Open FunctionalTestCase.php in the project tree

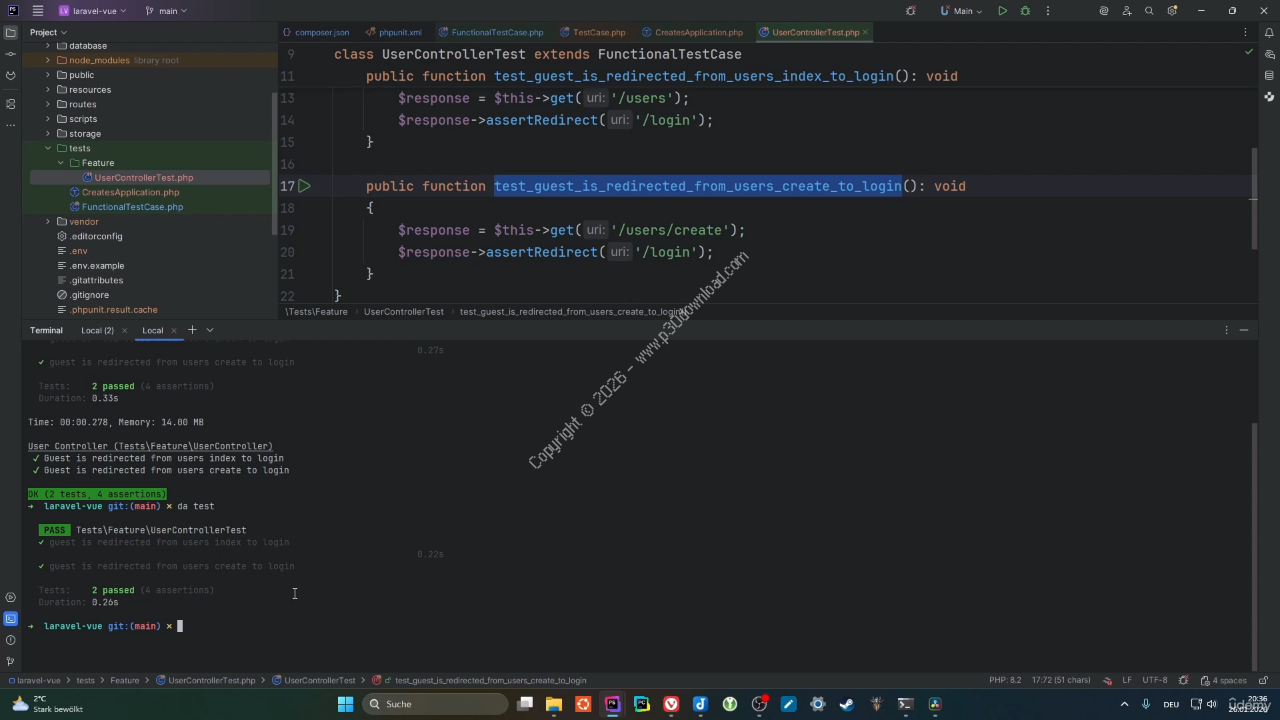point(132,207)
